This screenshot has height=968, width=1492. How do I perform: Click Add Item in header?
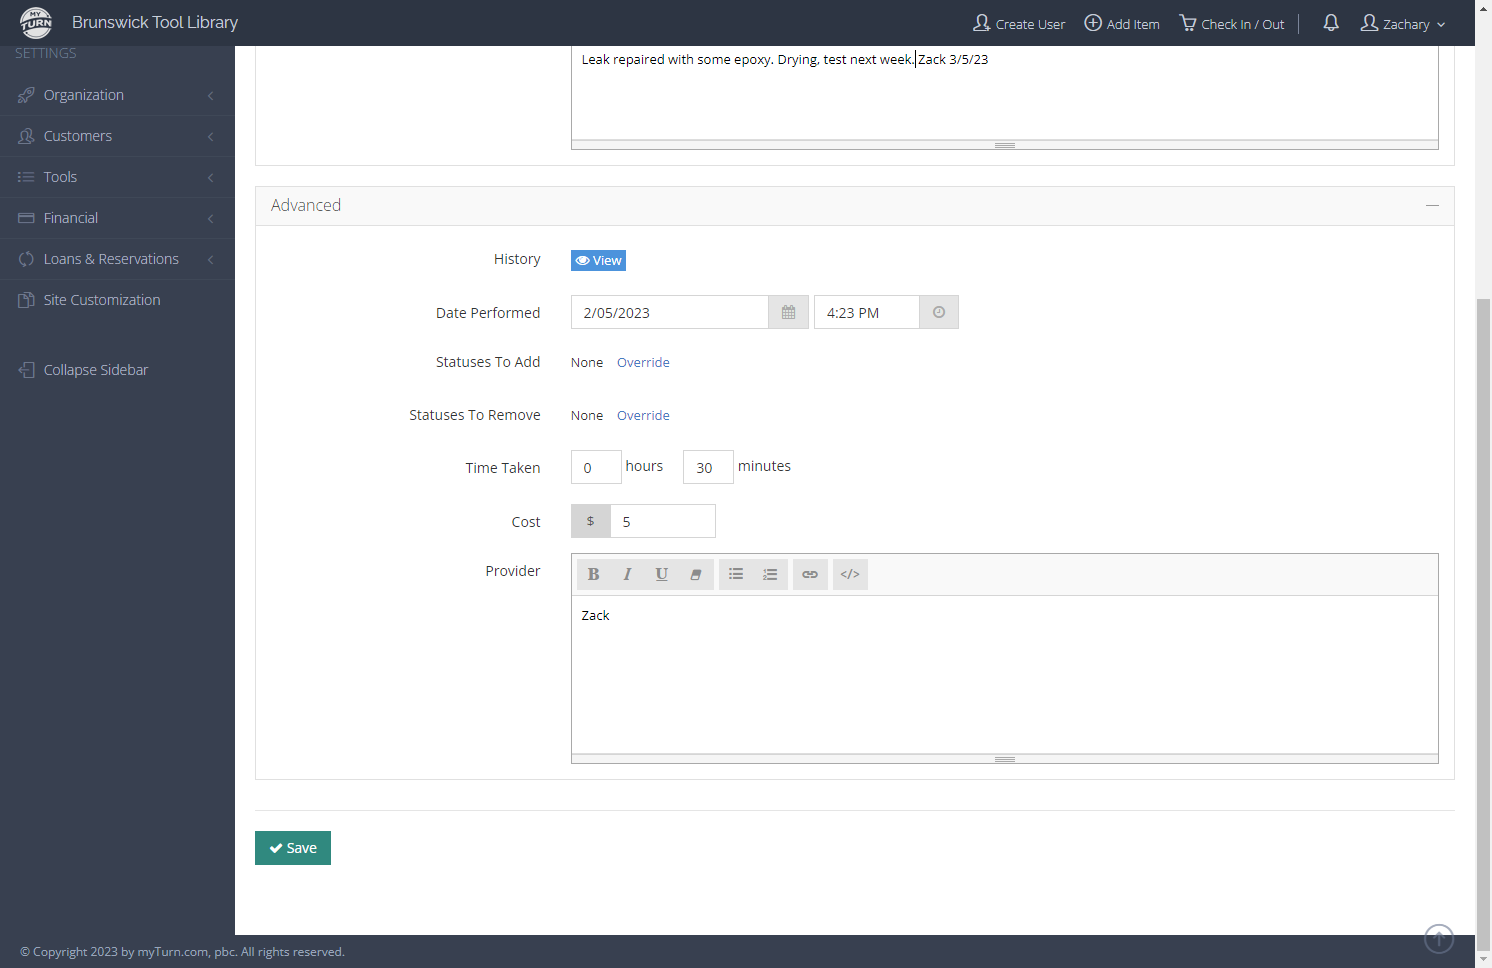coord(1122,23)
